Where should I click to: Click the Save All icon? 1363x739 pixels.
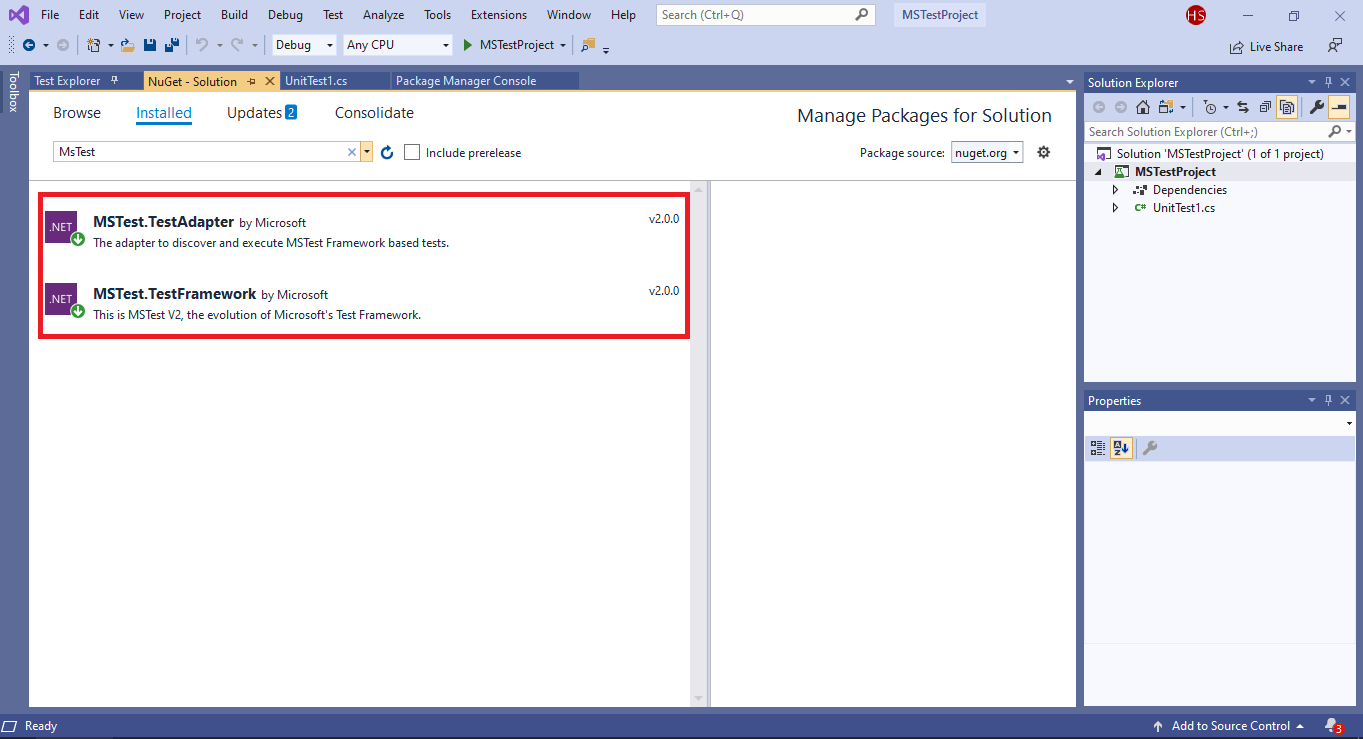pos(172,45)
